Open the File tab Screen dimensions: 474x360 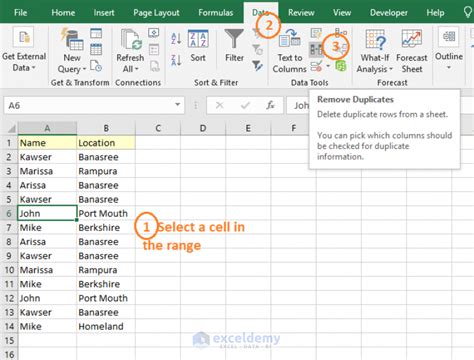tap(20, 13)
